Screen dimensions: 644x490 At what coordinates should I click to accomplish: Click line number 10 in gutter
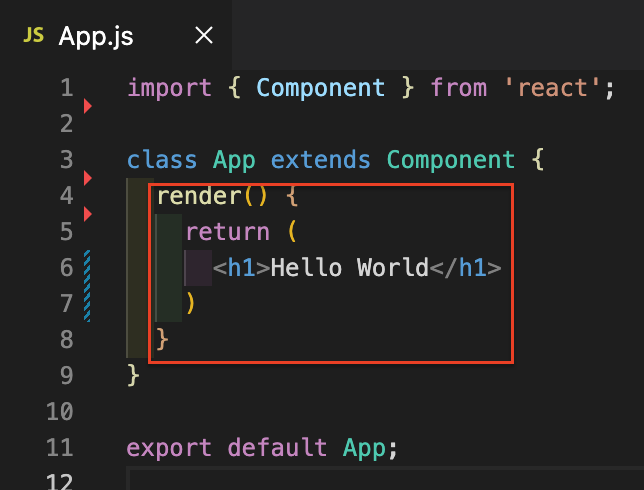(60, 411)
